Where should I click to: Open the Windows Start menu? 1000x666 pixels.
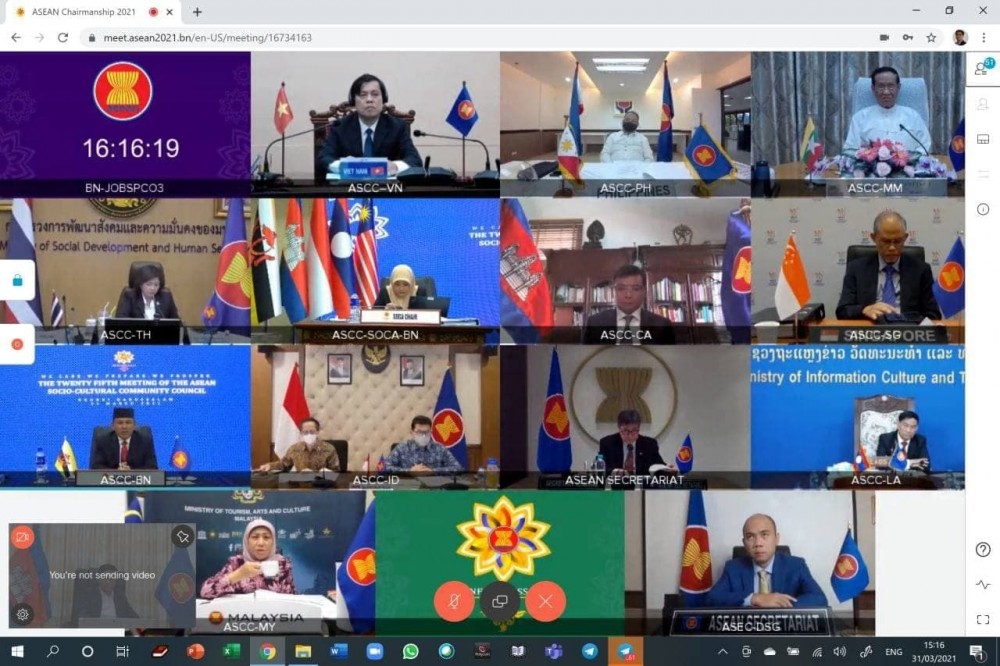click(17, 651)
